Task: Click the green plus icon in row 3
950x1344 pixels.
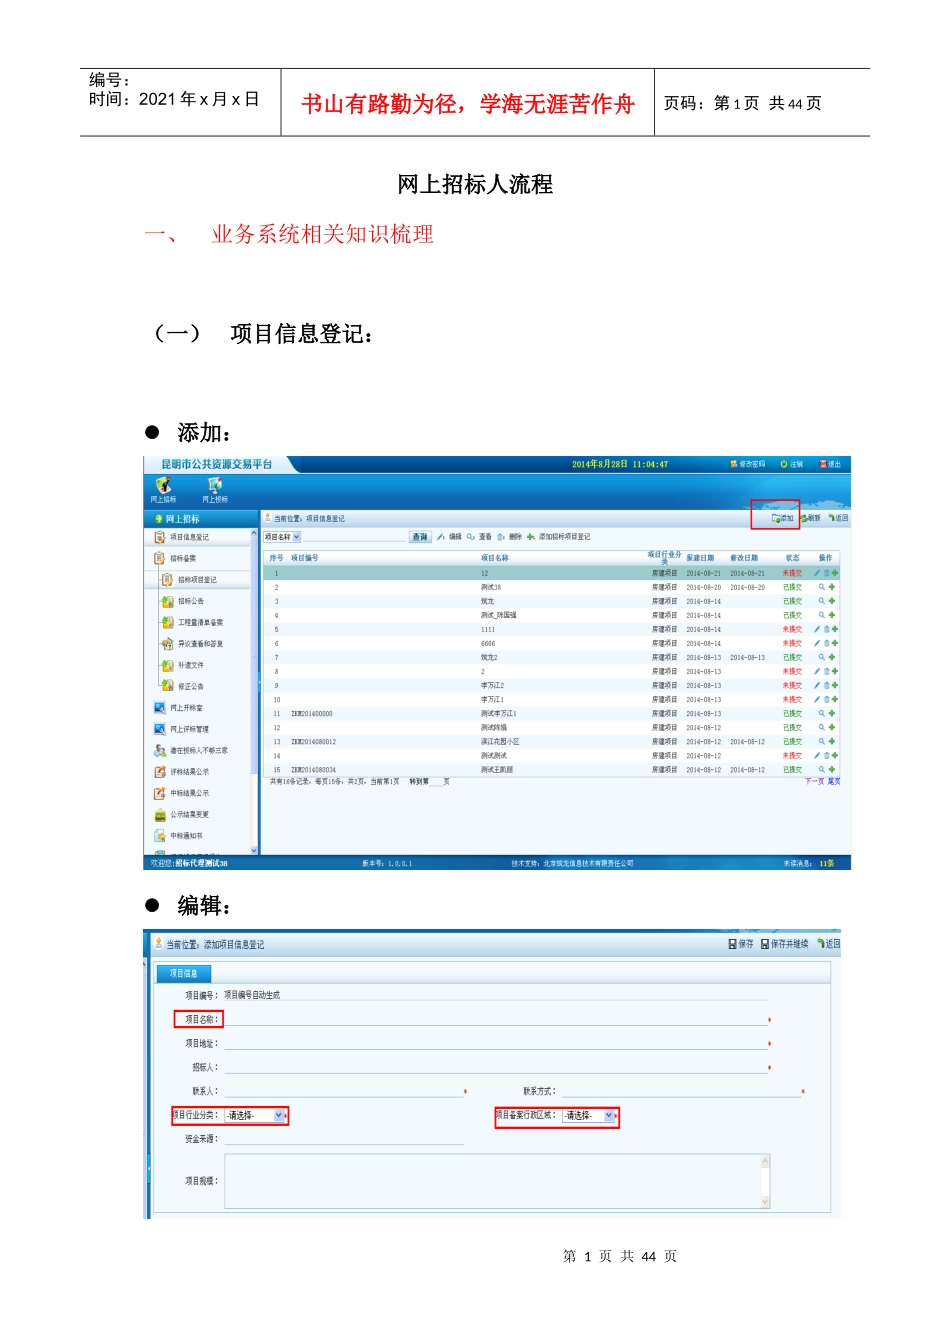Action: coord(831,601)
